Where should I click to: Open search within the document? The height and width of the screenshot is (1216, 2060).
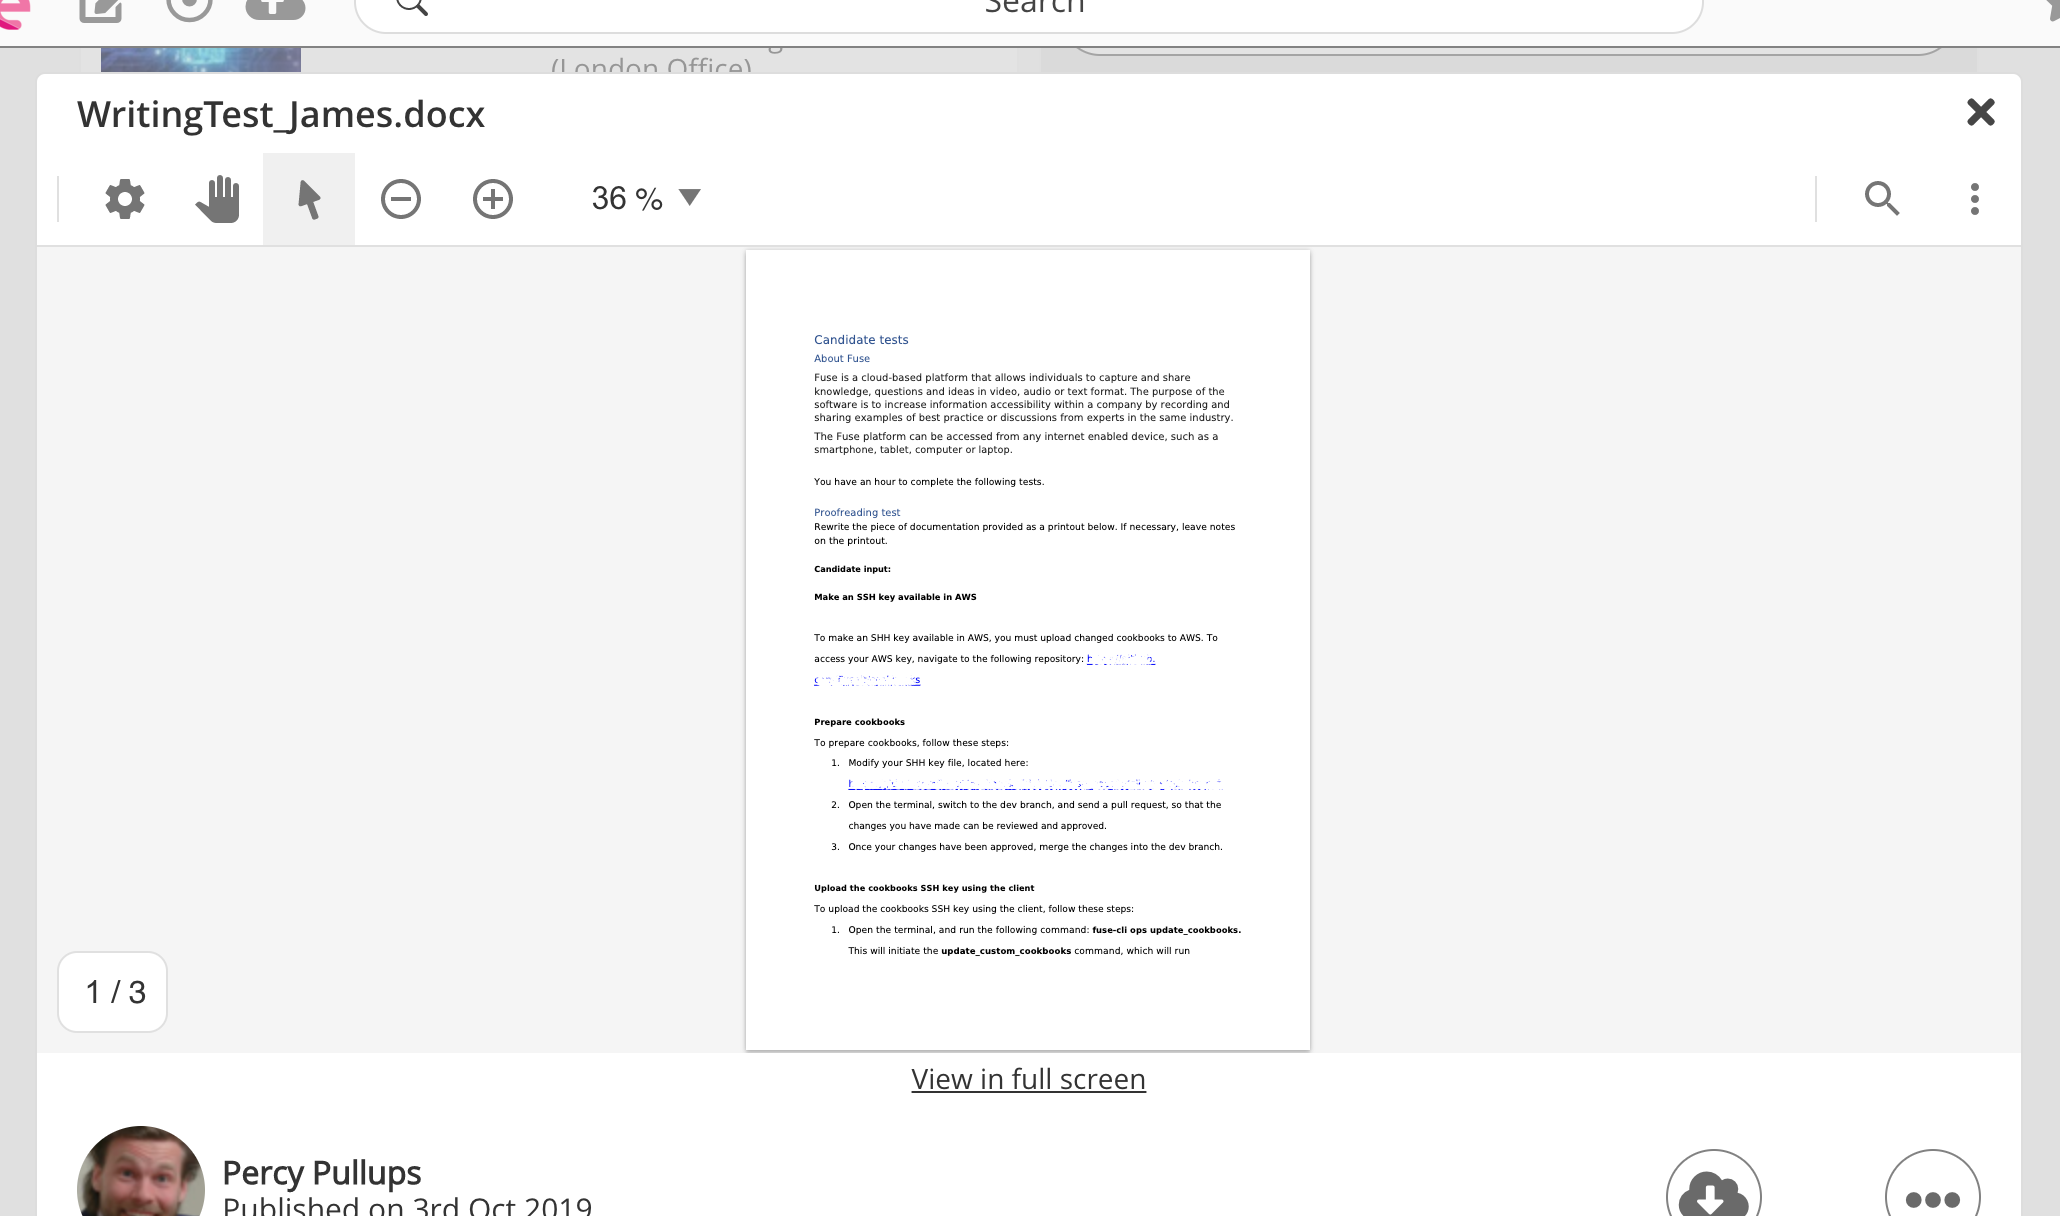tap(1882, 199)
